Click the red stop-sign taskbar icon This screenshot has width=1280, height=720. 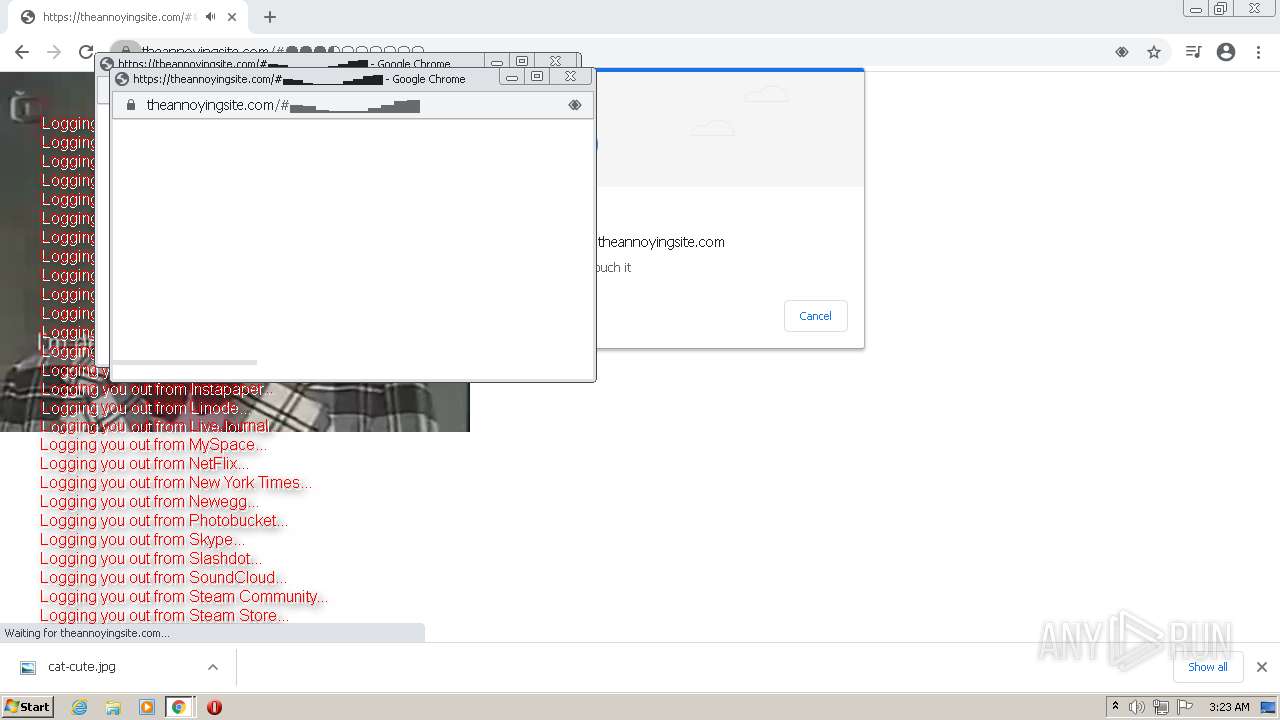pyautogui.click(x=214, y=707)
